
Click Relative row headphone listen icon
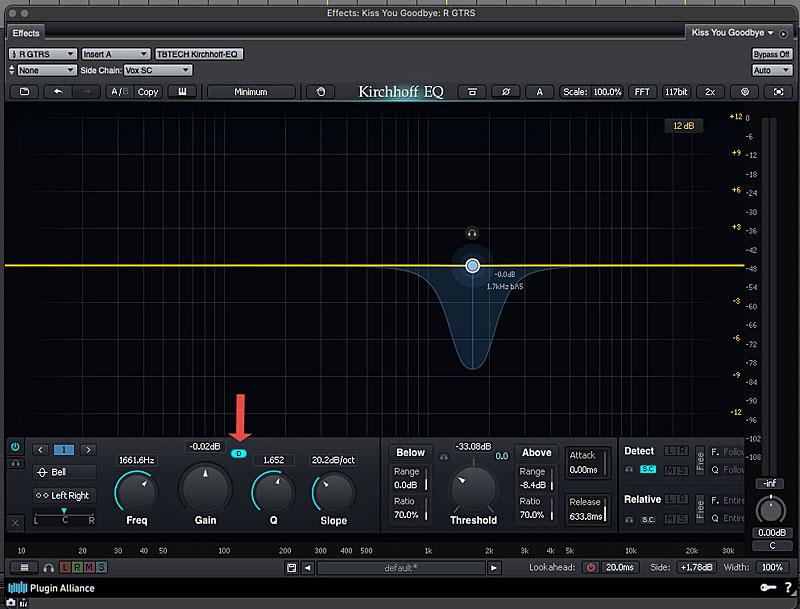[x=629, y=519]
